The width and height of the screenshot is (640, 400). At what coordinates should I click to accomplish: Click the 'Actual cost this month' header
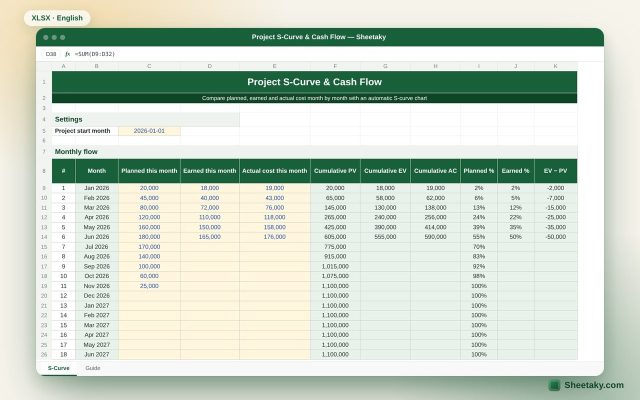coord(275,171)
